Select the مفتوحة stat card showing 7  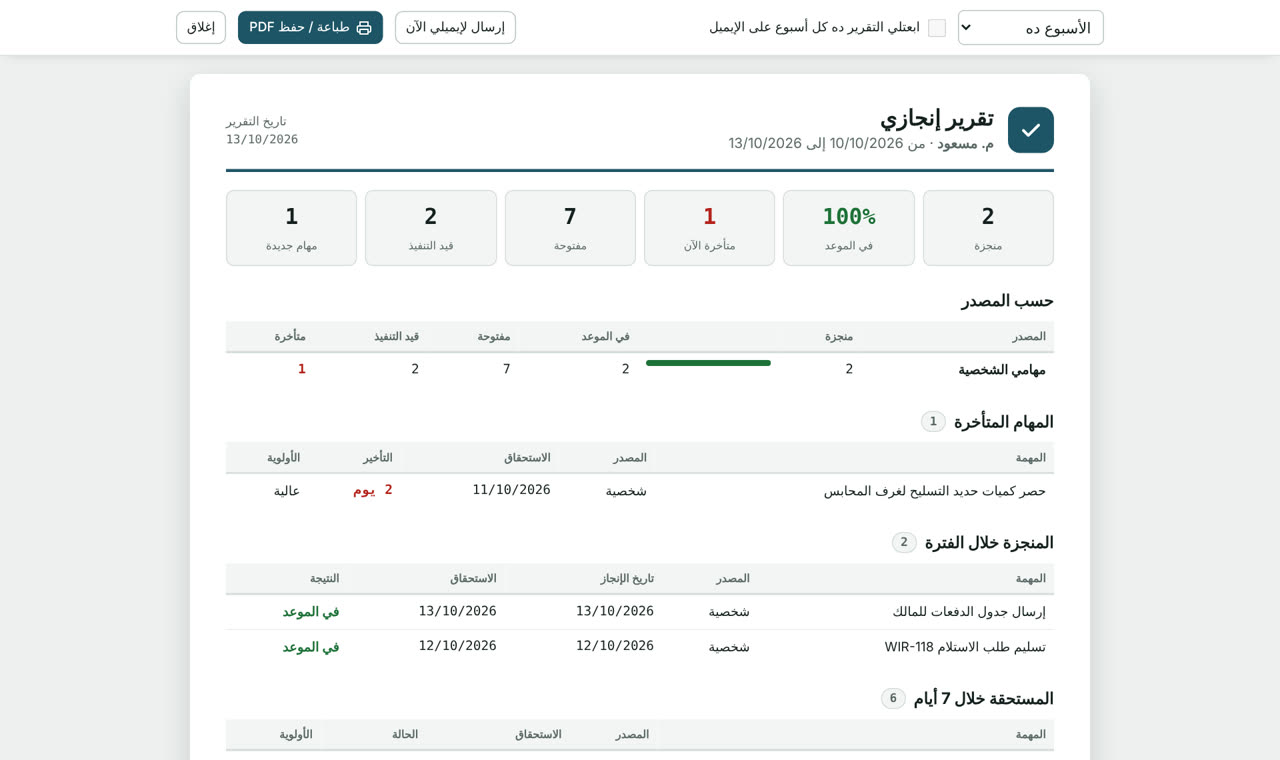click(570, 228)
